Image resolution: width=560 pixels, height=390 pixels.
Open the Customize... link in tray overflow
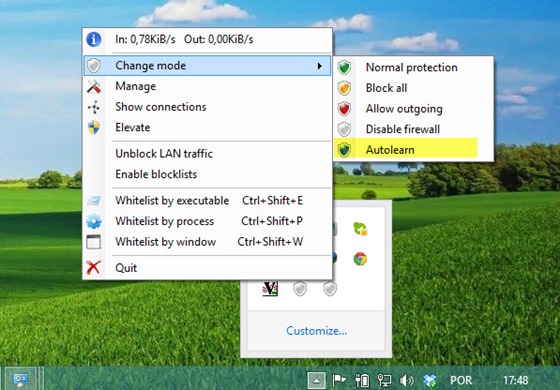(316, 331)
